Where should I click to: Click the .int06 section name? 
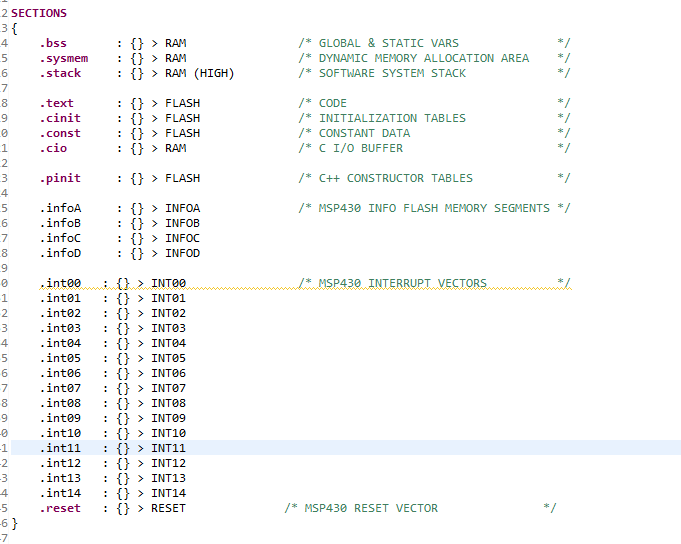(60, 373)
